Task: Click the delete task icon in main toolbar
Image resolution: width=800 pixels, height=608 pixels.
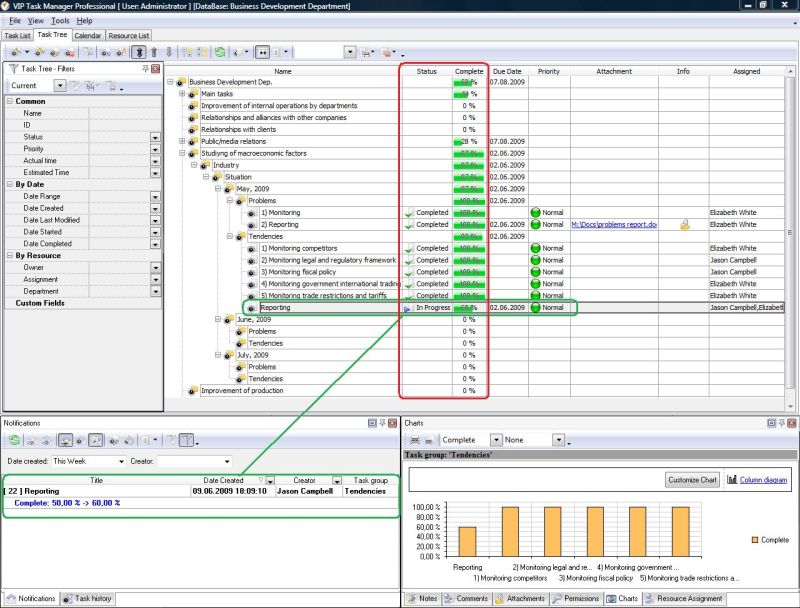Action: [x=70, y=52]
